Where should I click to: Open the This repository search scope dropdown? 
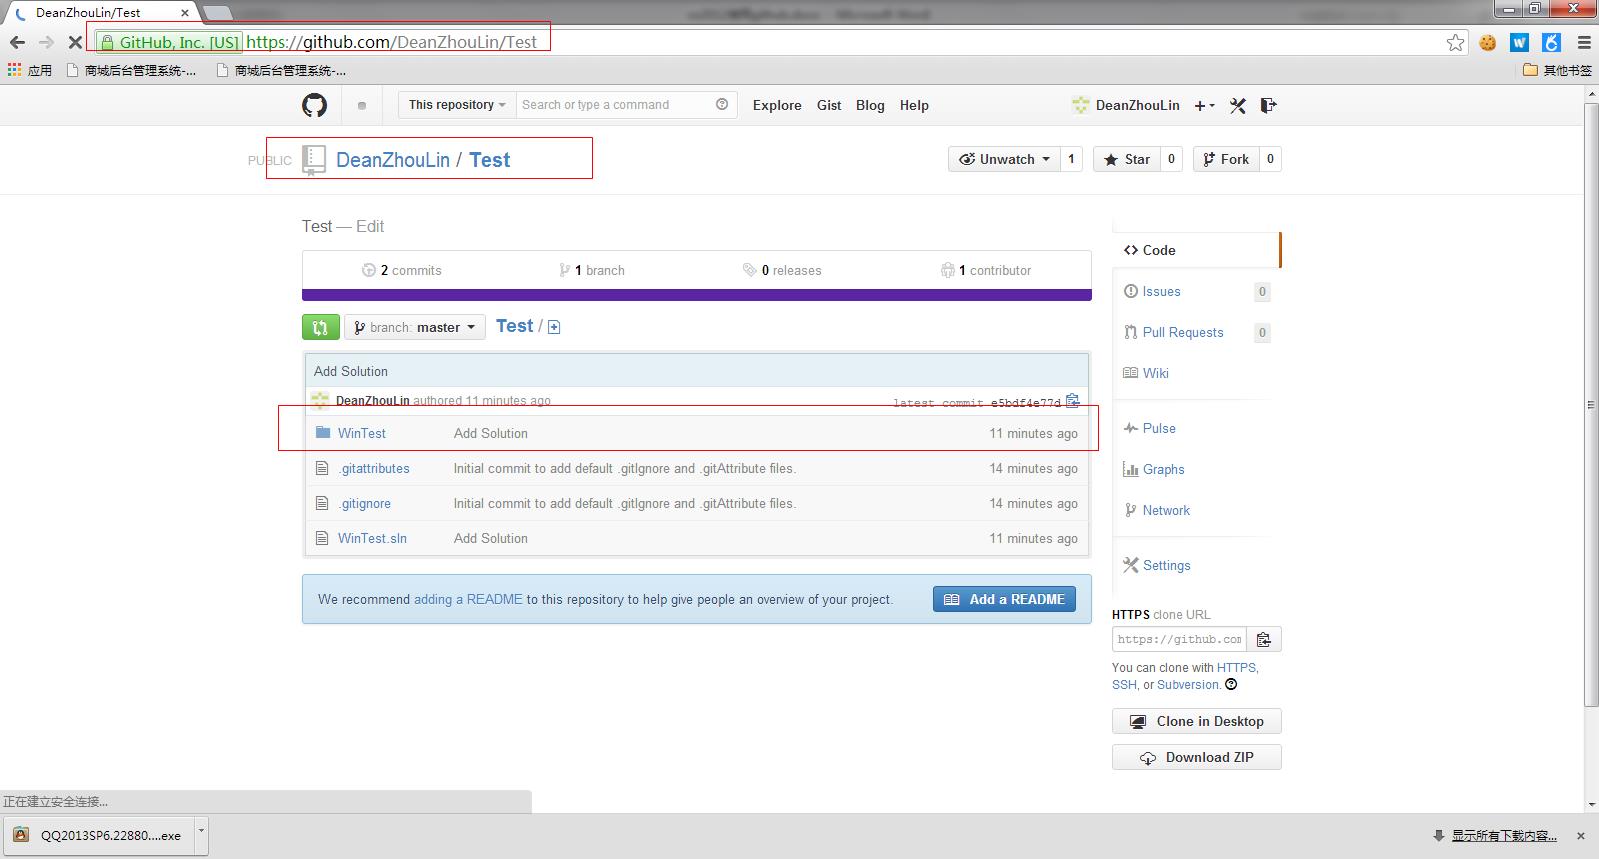coord(457,105)
